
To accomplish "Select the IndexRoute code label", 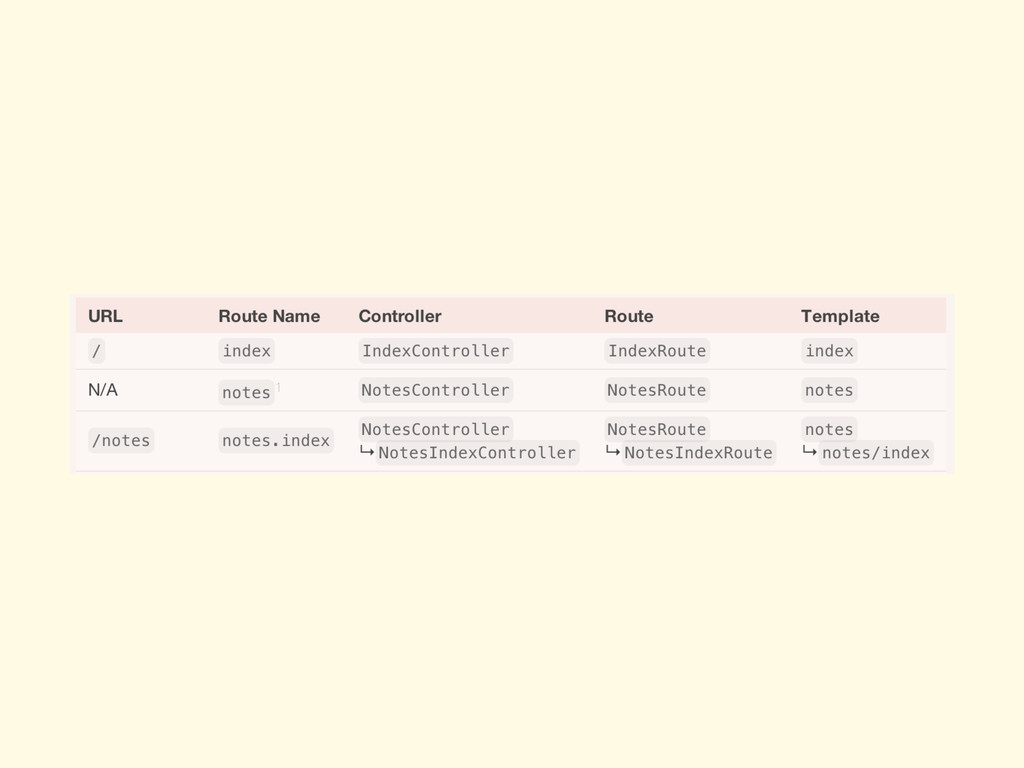I will (656, 351).
